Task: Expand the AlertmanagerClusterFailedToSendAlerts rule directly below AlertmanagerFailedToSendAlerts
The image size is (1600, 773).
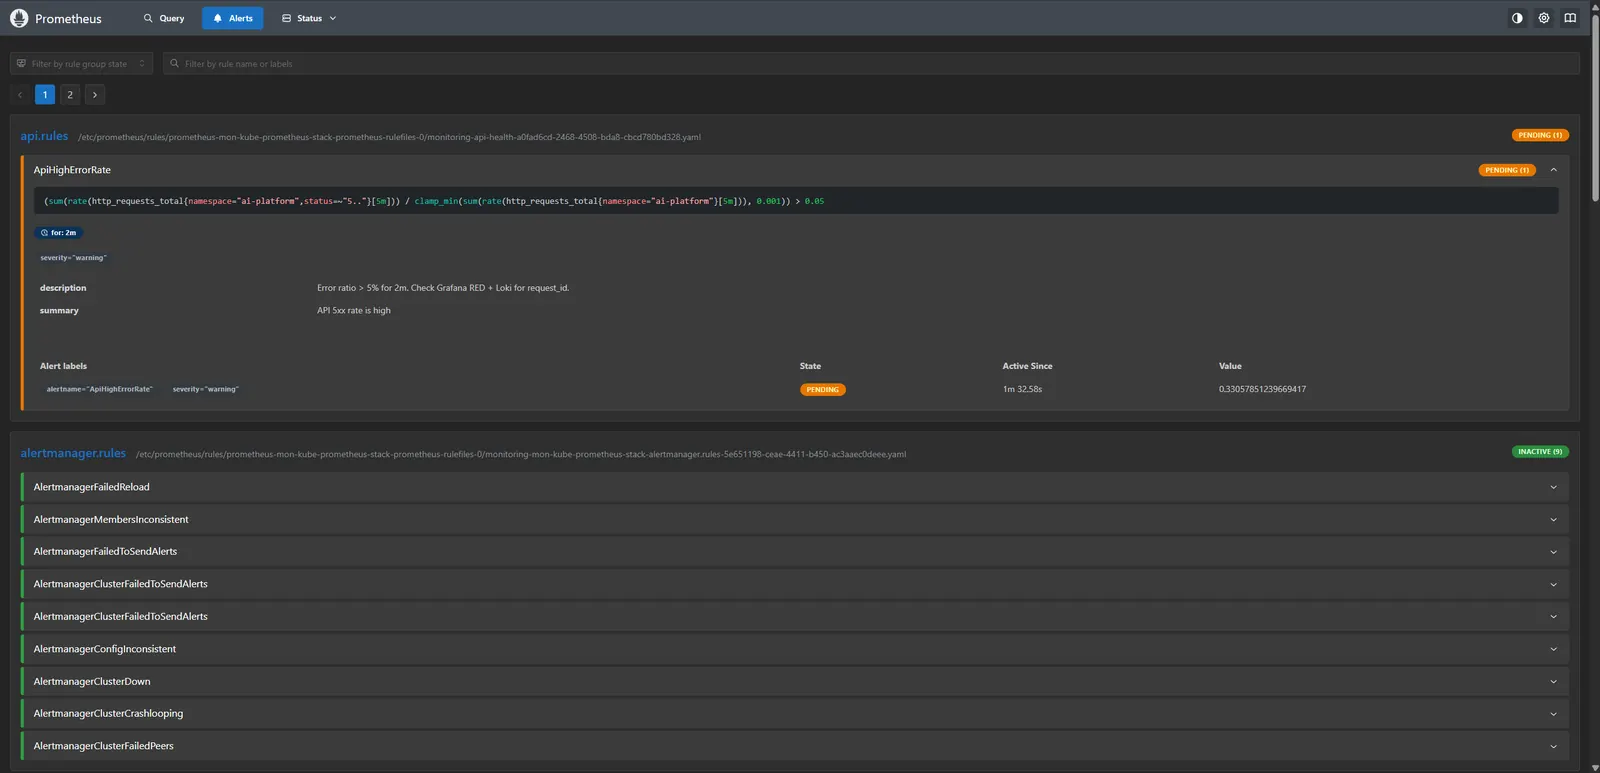Action: (x=795, y=584)
